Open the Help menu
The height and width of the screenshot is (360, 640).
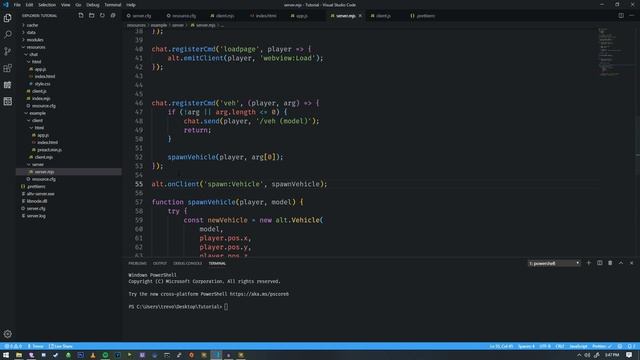click(131, 5)
